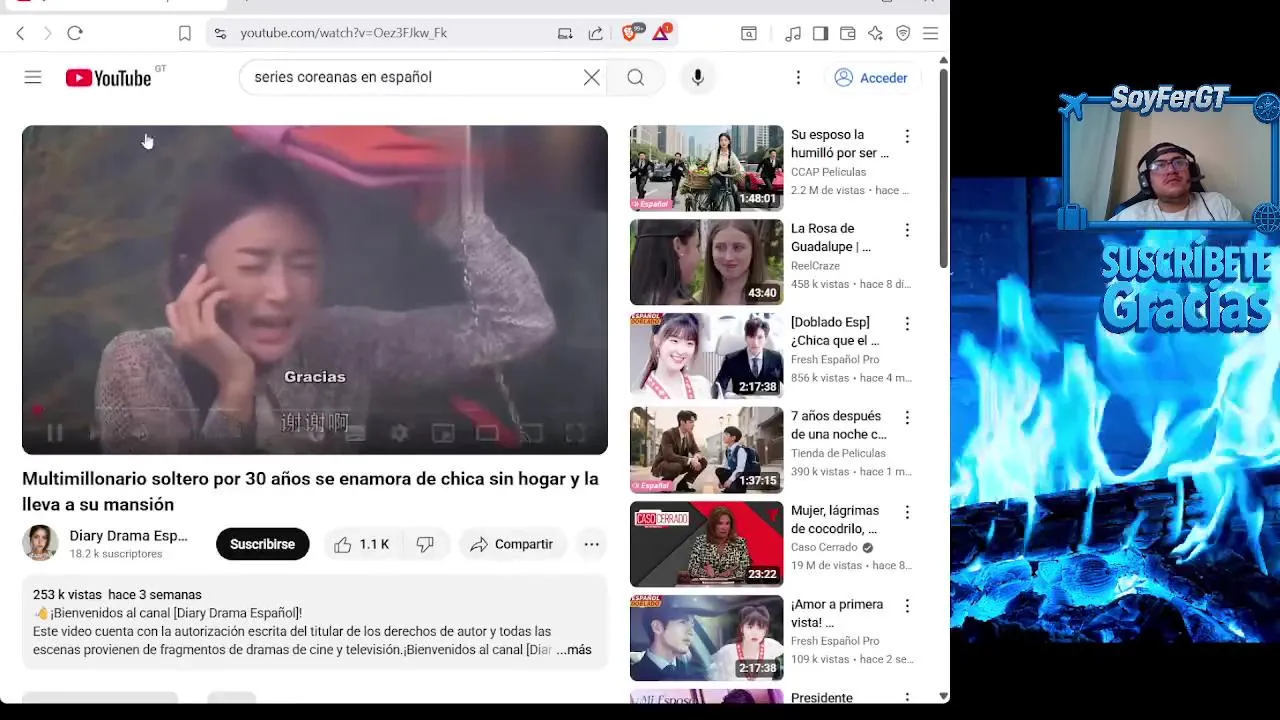The height and width of the screenshot is (720, 1280).
Task: Click the VPN shield icon in toolbar
Action: 903,33
